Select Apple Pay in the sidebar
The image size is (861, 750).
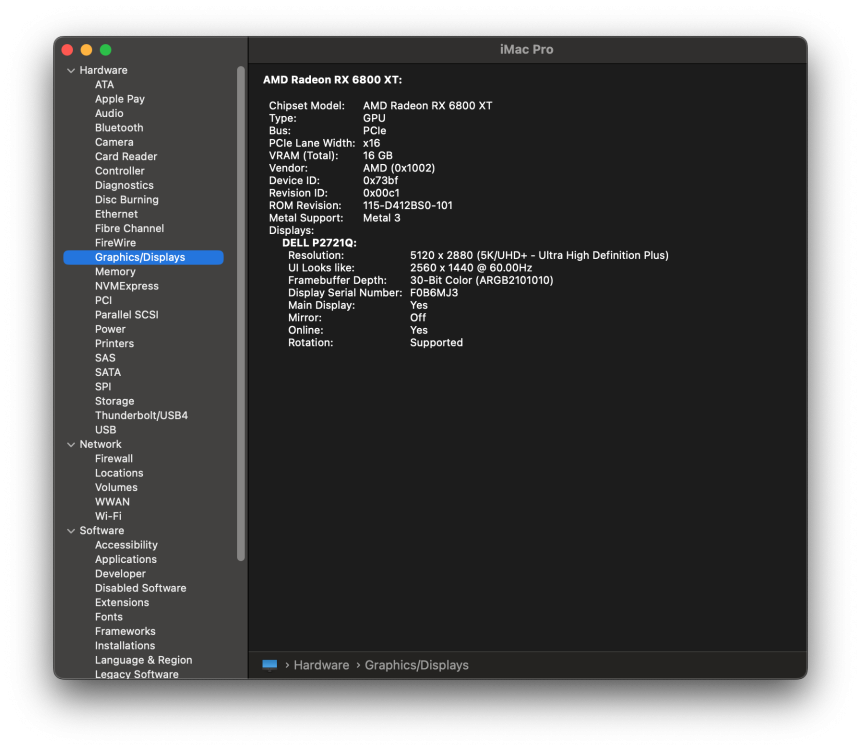[x=120, y=99]
